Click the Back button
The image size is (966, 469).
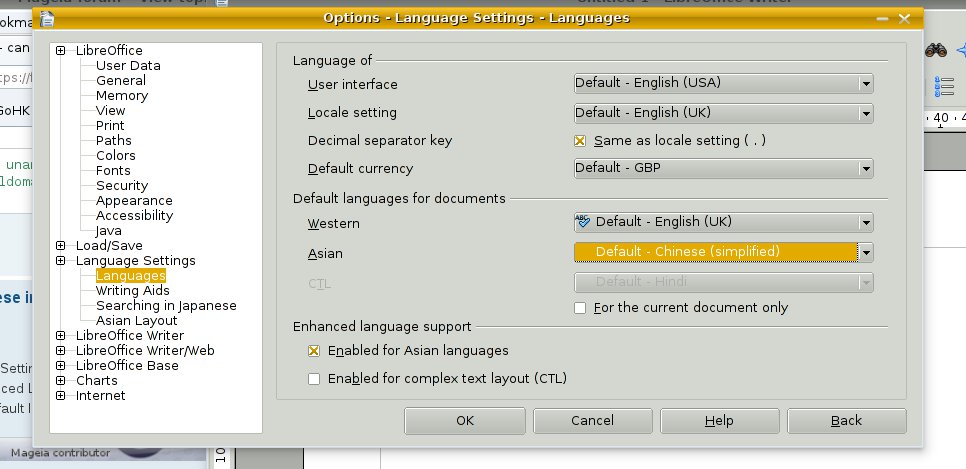846,421
